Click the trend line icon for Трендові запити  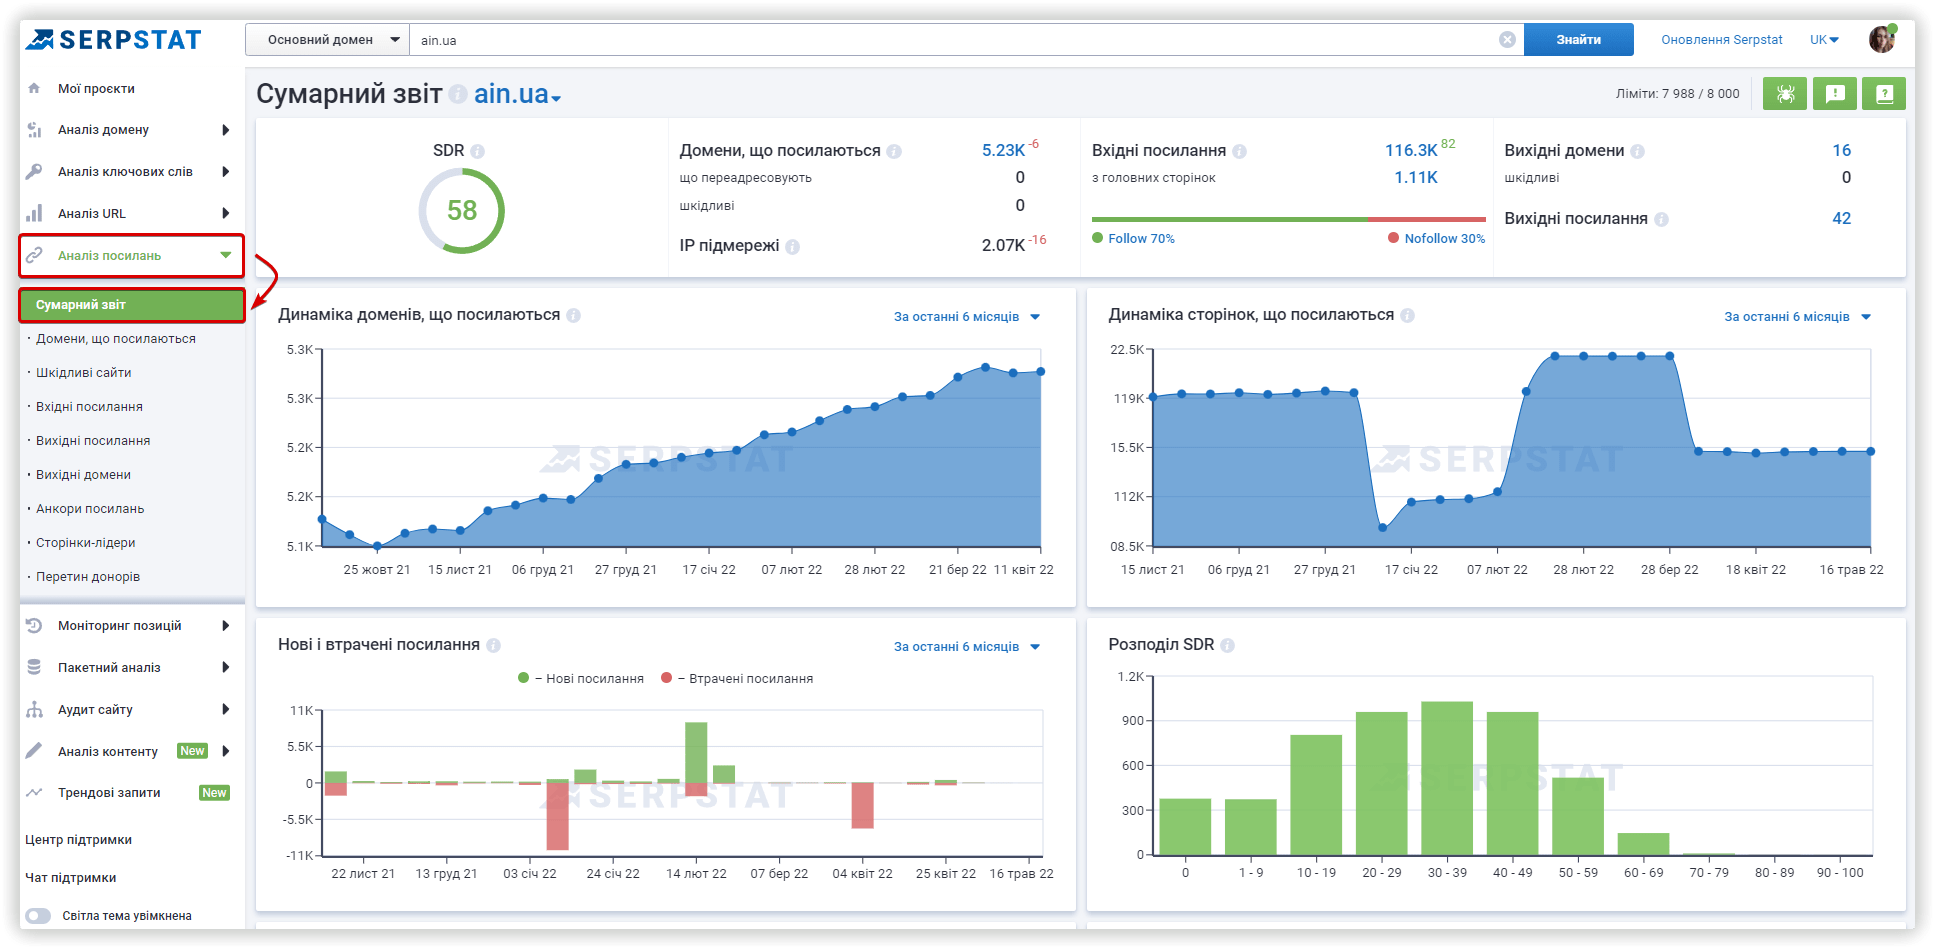35,792
